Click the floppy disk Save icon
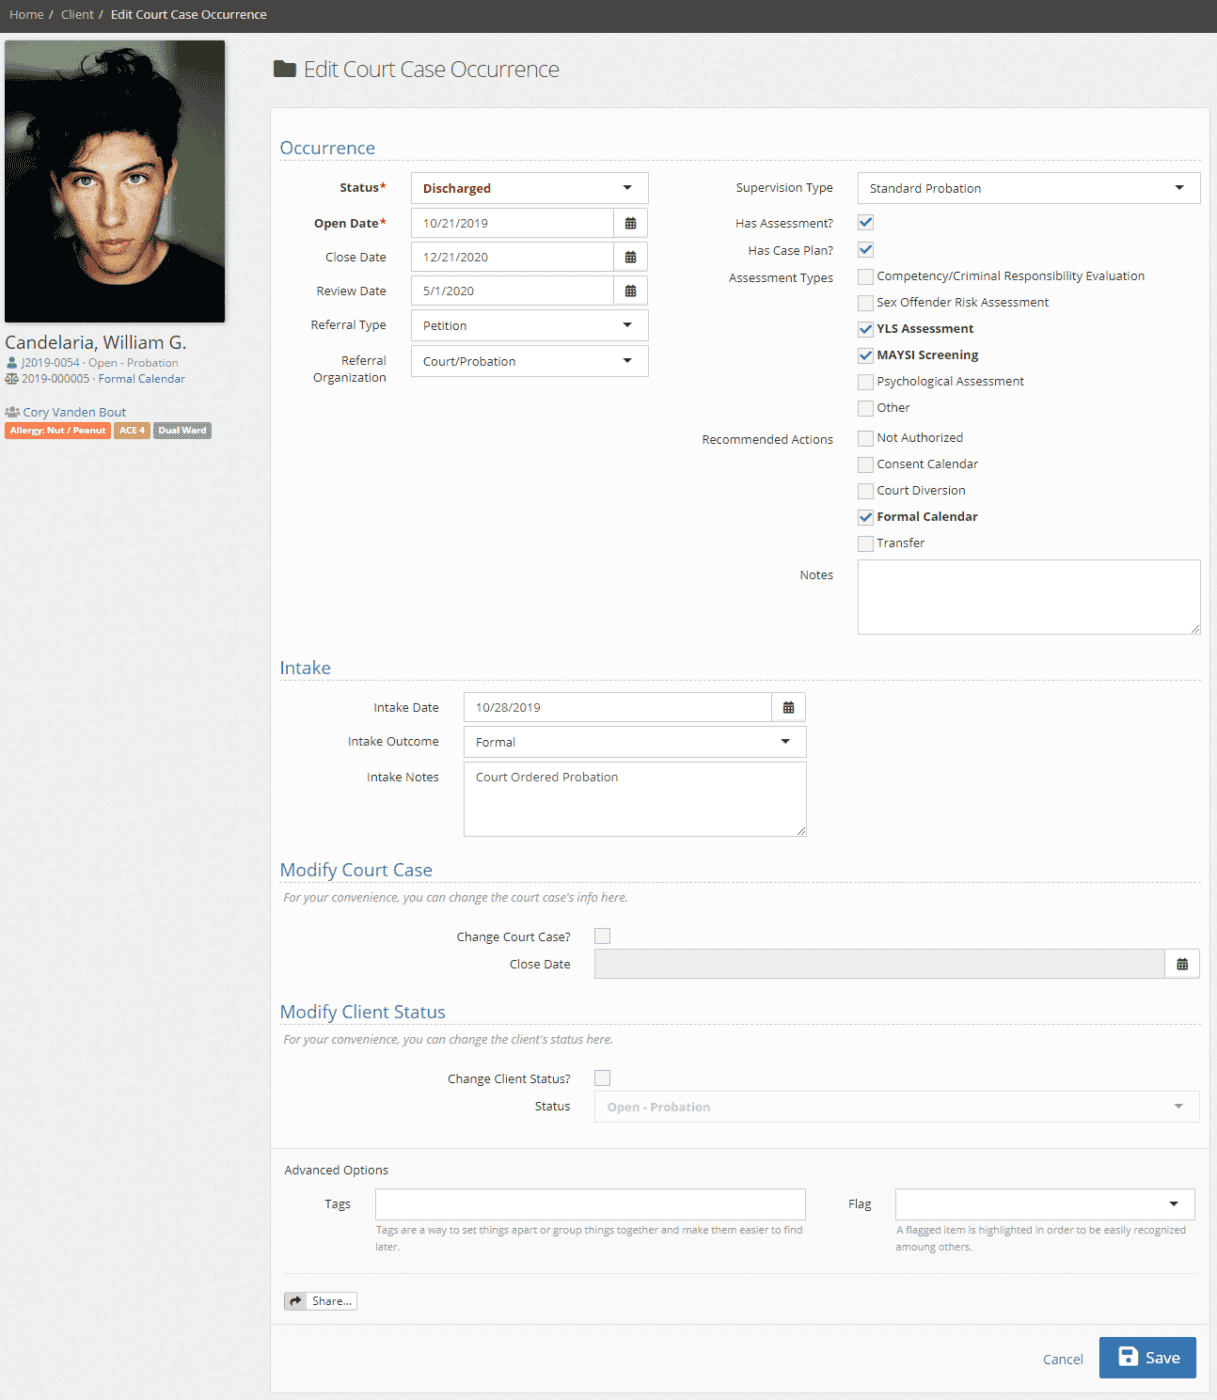This screenshot has width=1217, height=1400. pyautogui.click(x=1128, y=1357)
